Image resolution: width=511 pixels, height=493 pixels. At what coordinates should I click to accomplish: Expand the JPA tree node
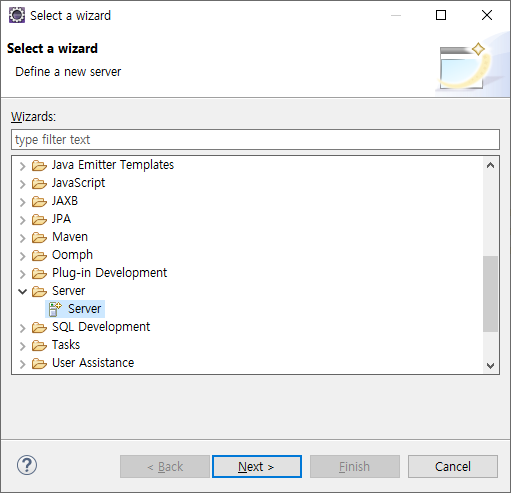[22, 220]
